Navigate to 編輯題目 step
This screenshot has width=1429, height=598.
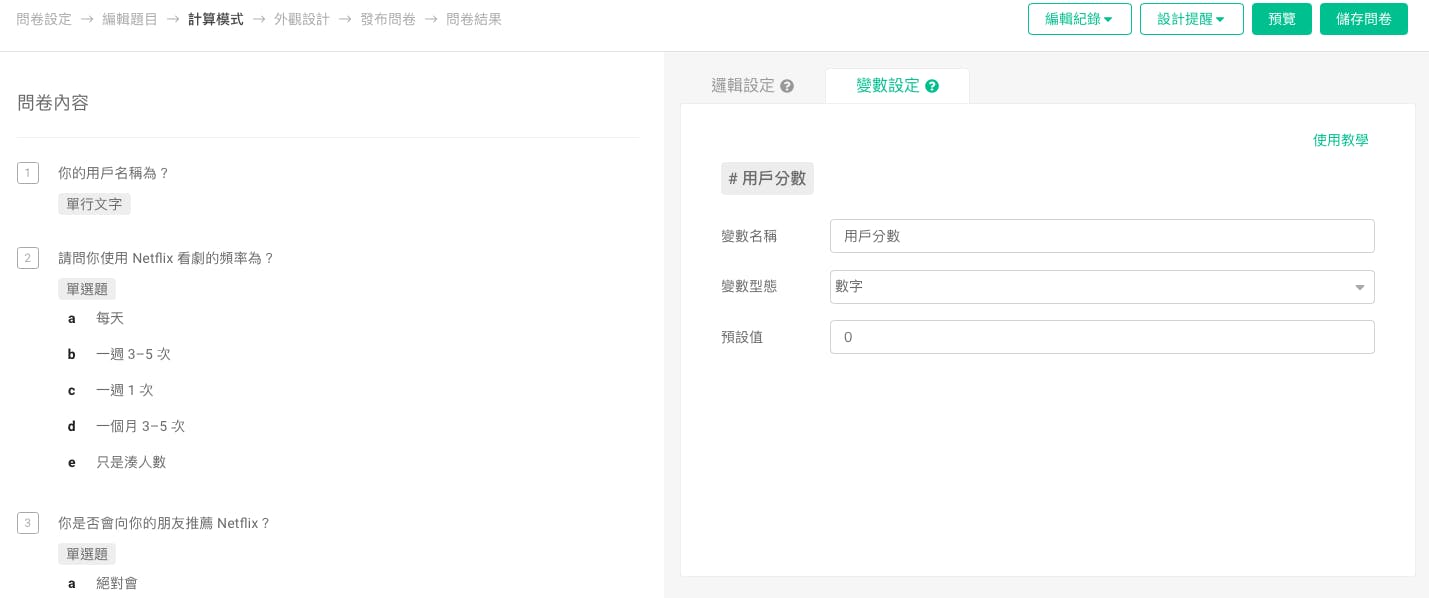coord(130,19)
